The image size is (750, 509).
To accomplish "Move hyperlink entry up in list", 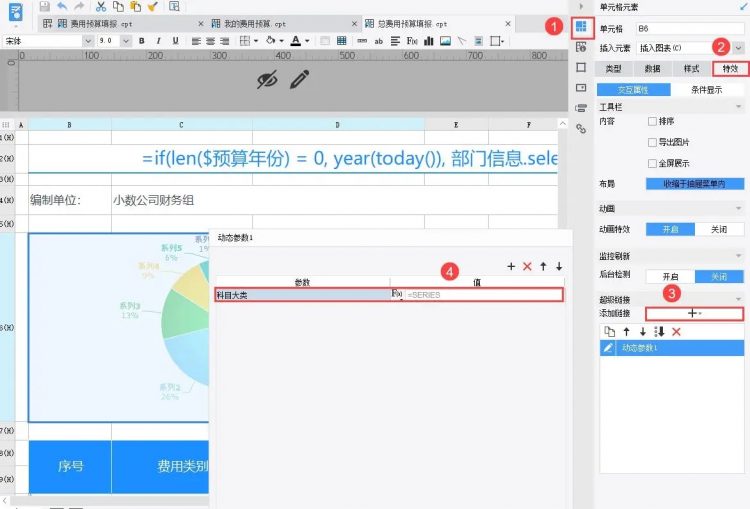I will pyautogui.click(x=627, y=332).
